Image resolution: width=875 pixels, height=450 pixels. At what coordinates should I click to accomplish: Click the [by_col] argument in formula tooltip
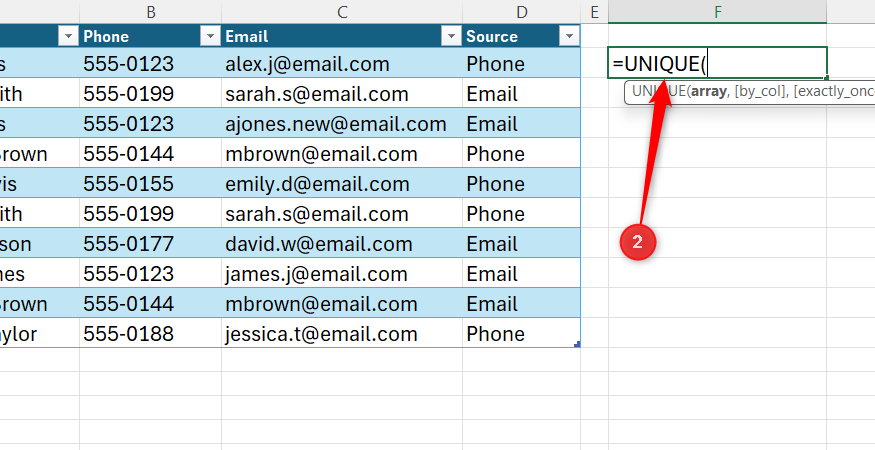[x=760, y=91]
